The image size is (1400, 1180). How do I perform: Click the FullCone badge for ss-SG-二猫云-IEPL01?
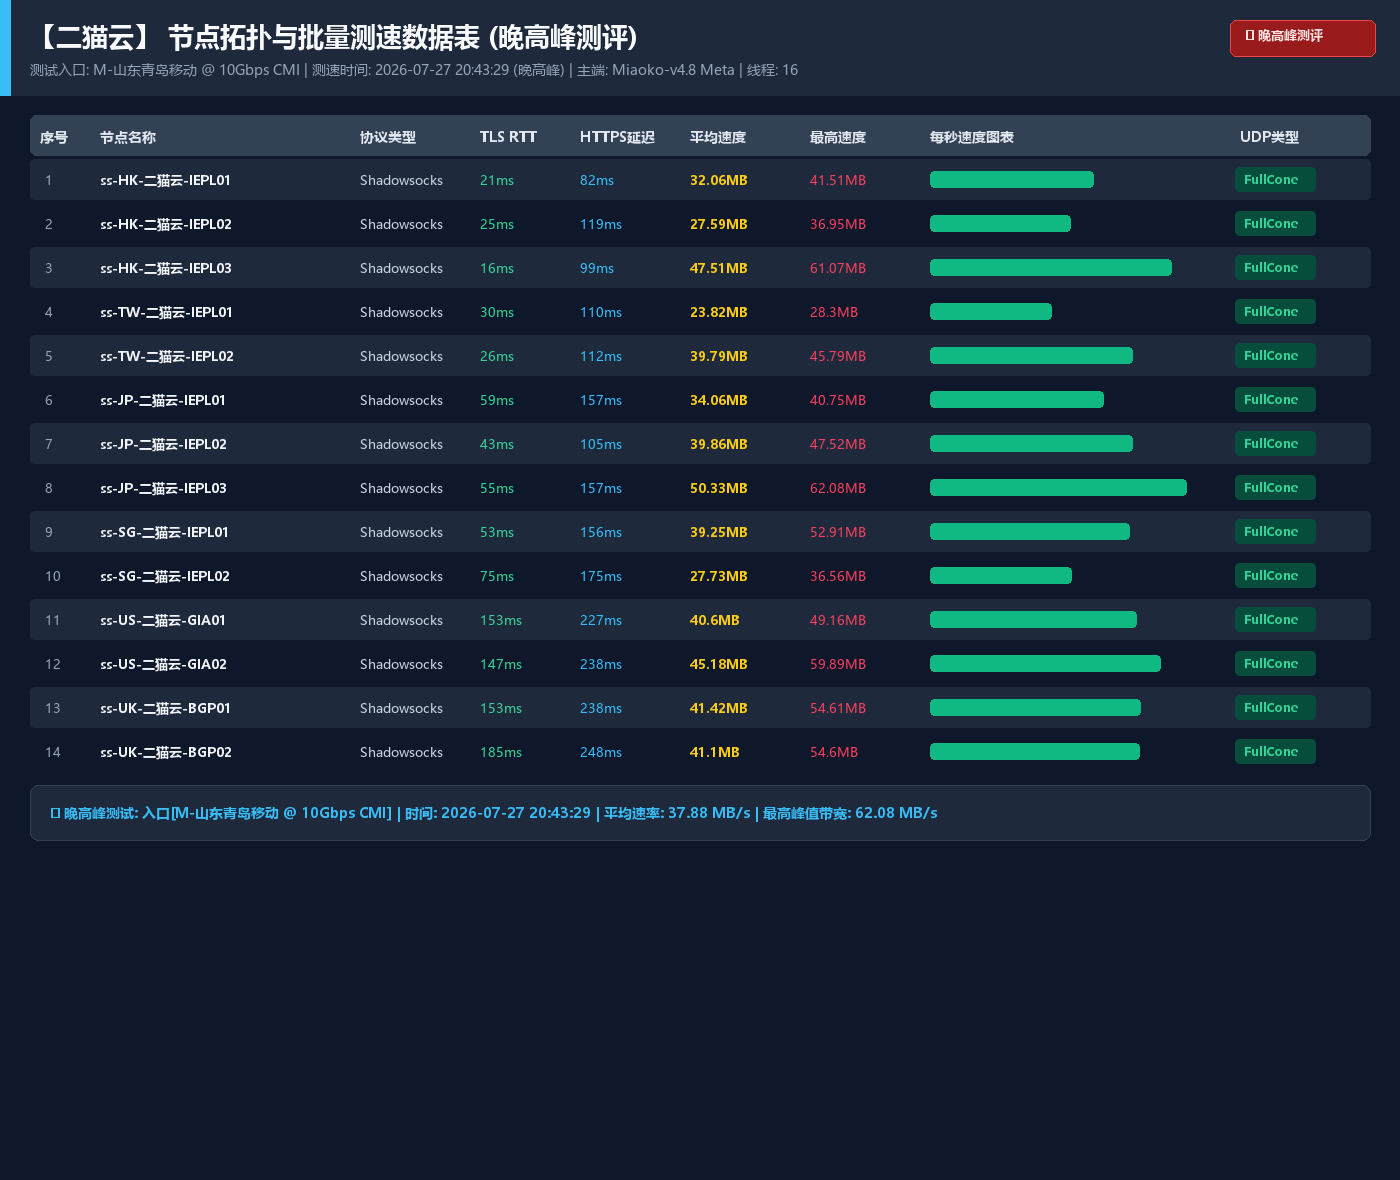tap(1275, 532)
